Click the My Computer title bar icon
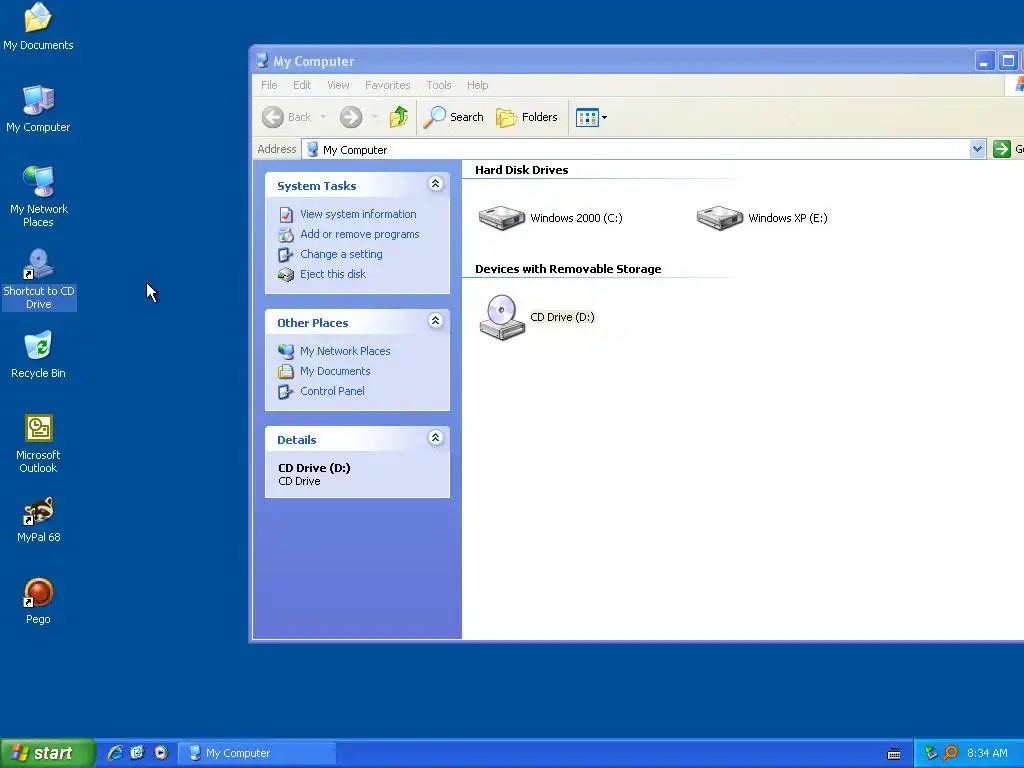This screenshot has height=768, width=1024. pyautogui.click(x=263, y=61)
